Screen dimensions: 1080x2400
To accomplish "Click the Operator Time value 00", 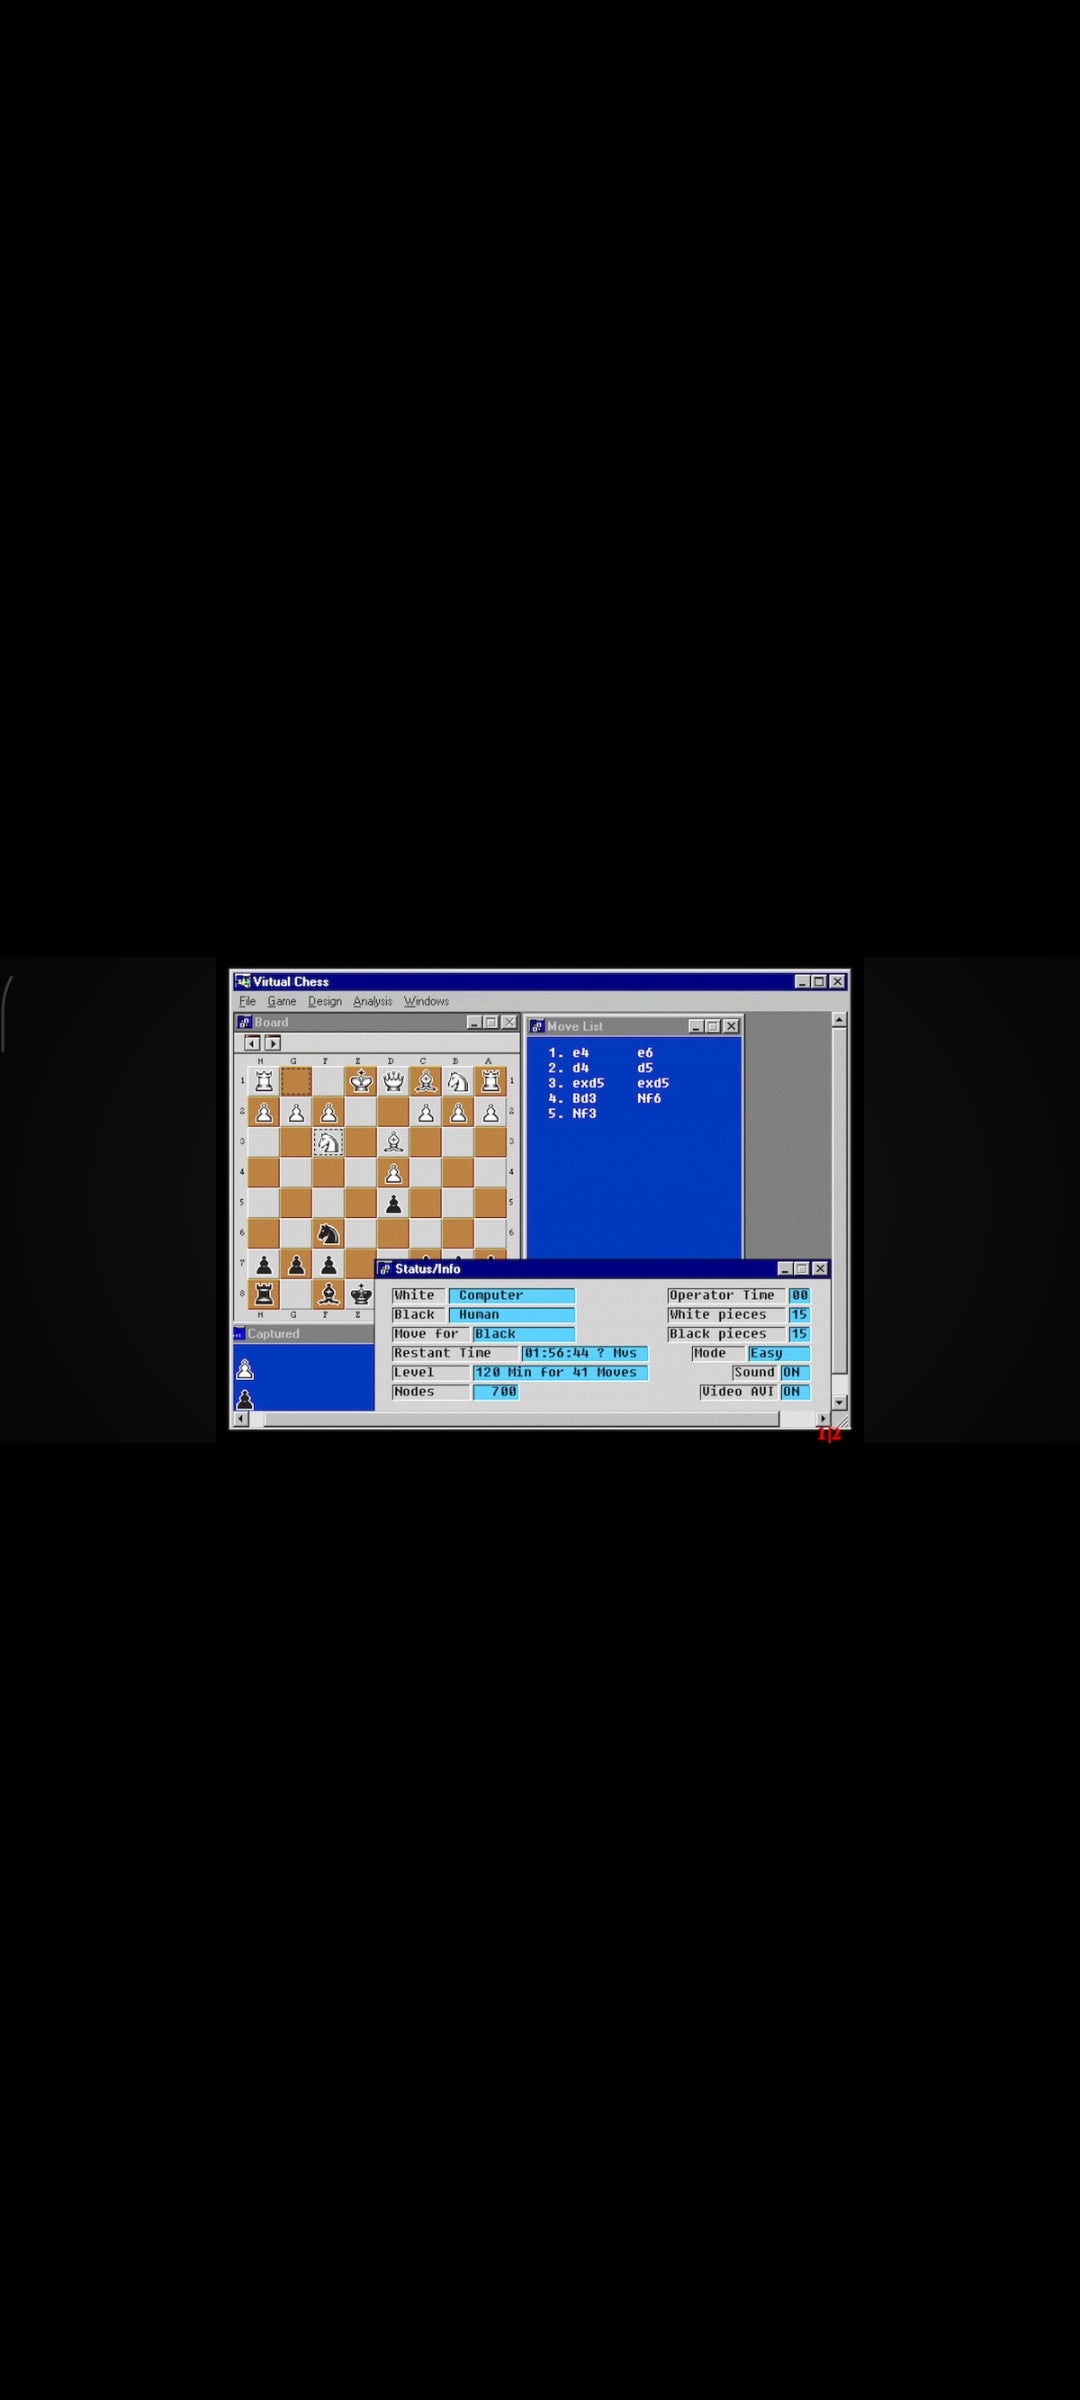I will tap(799, 1295).
